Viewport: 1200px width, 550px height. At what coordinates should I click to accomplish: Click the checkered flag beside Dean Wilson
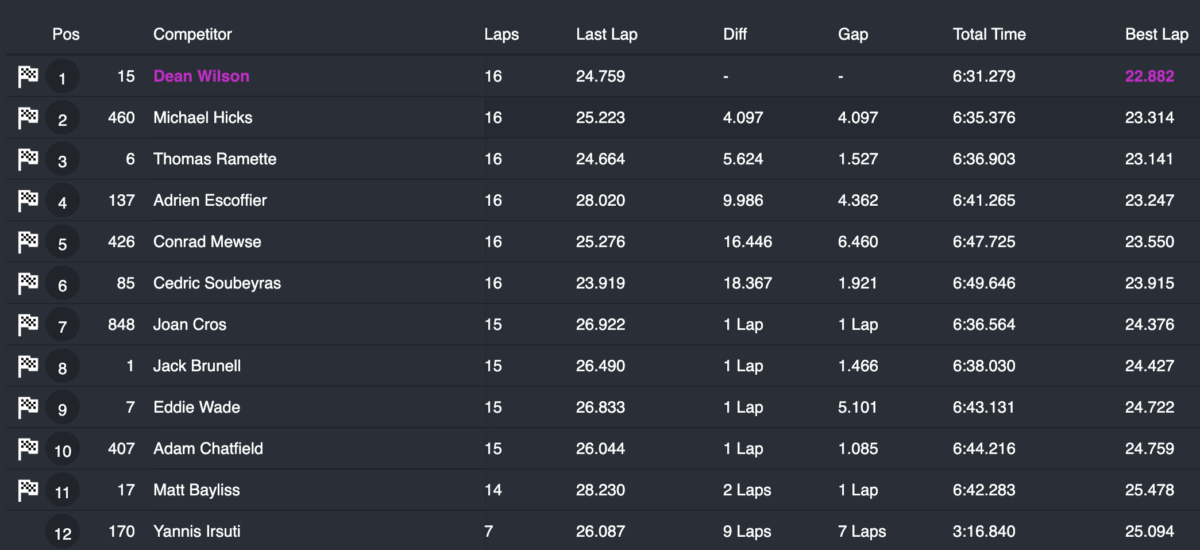(28, 76)
